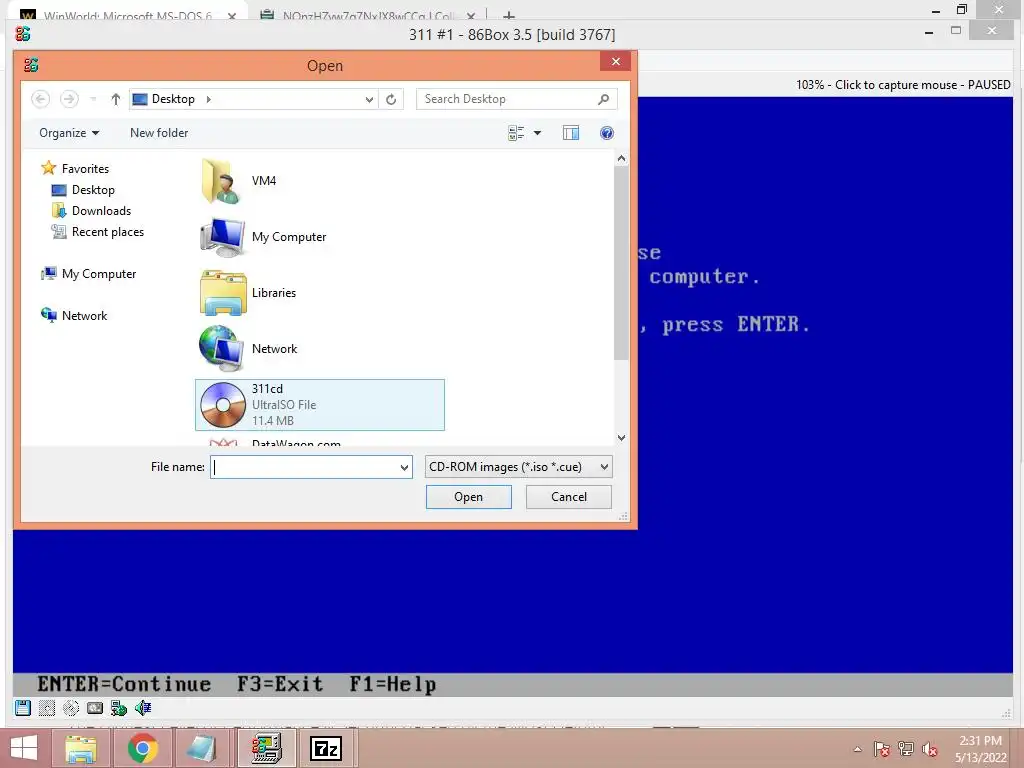The height and width of the screenshot is (768, 1024).
Task: Select Desktop under Favorites
Action: click(x=93, y=190)
